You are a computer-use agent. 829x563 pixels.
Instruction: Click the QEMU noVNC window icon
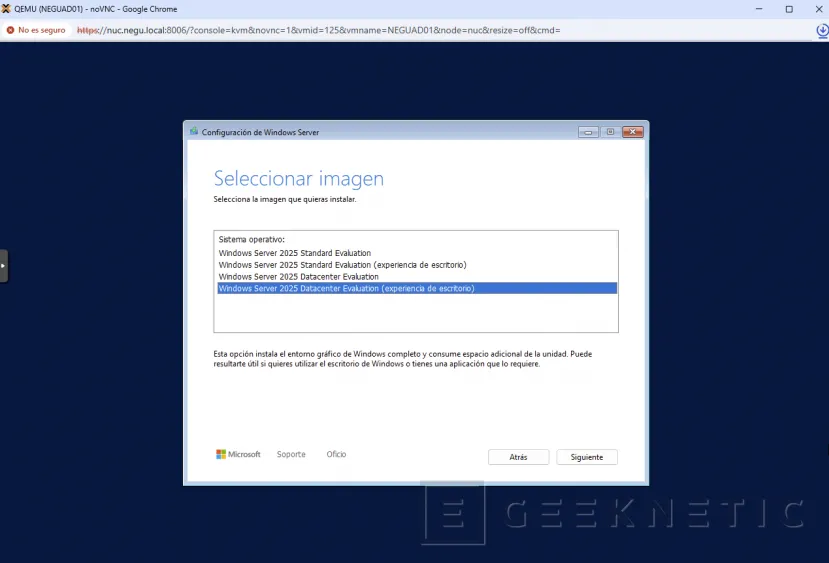[6, 9]
